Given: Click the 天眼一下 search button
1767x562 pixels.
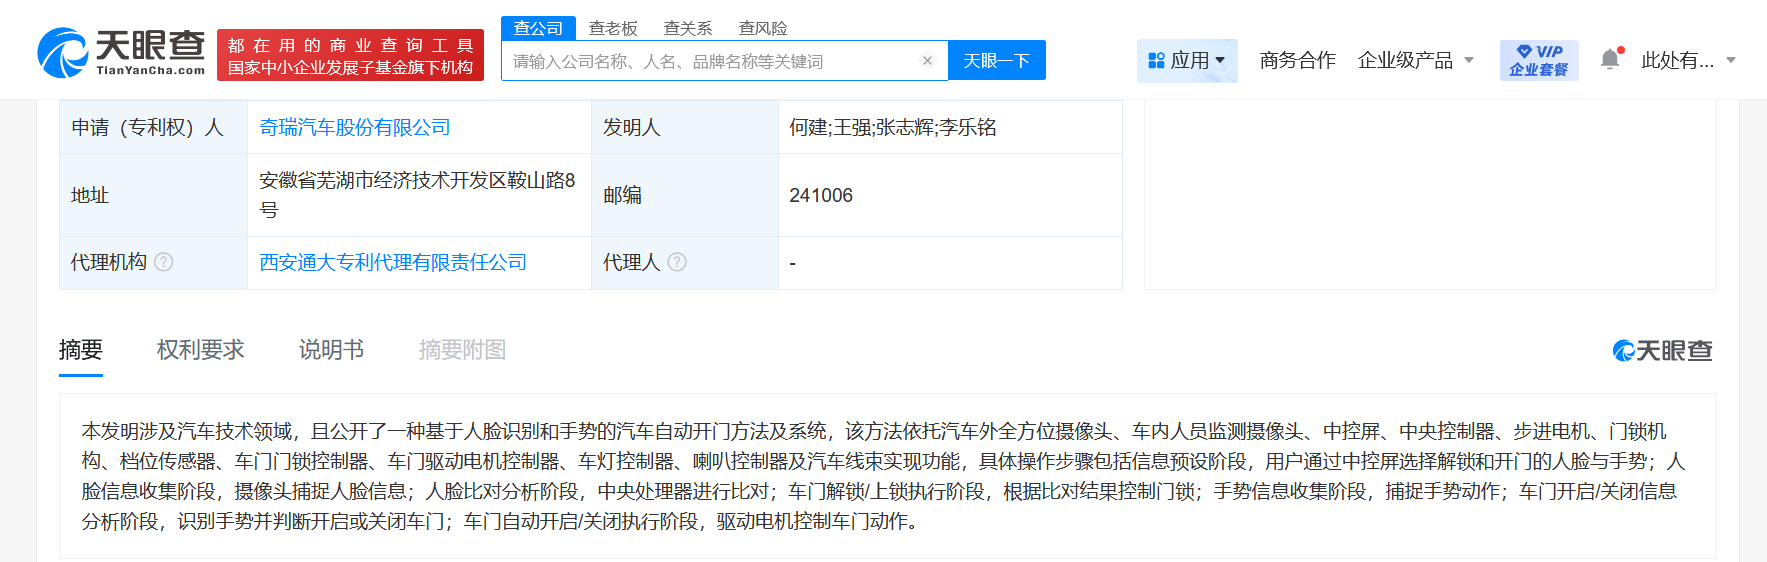Looking at the screenshot, I should 996,60.
